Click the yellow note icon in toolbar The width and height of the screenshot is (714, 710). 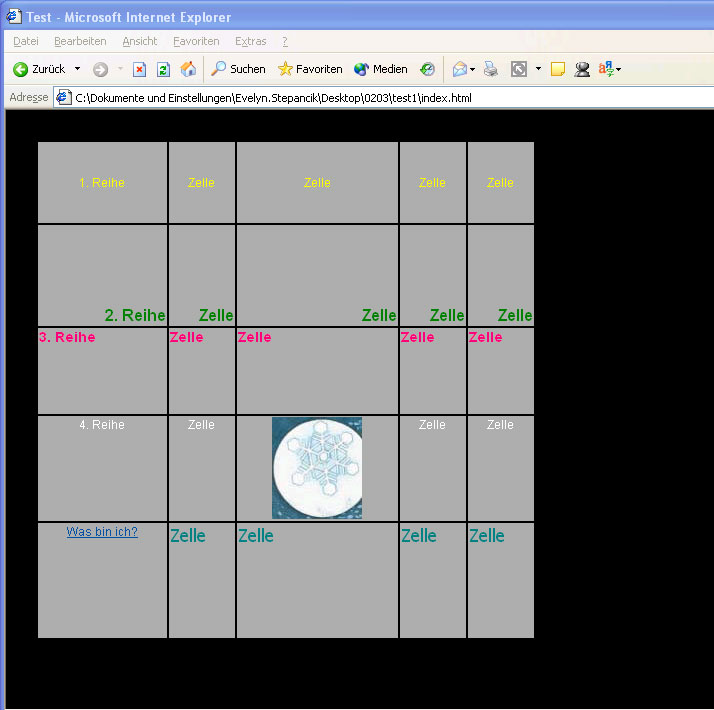coord(558,69)
